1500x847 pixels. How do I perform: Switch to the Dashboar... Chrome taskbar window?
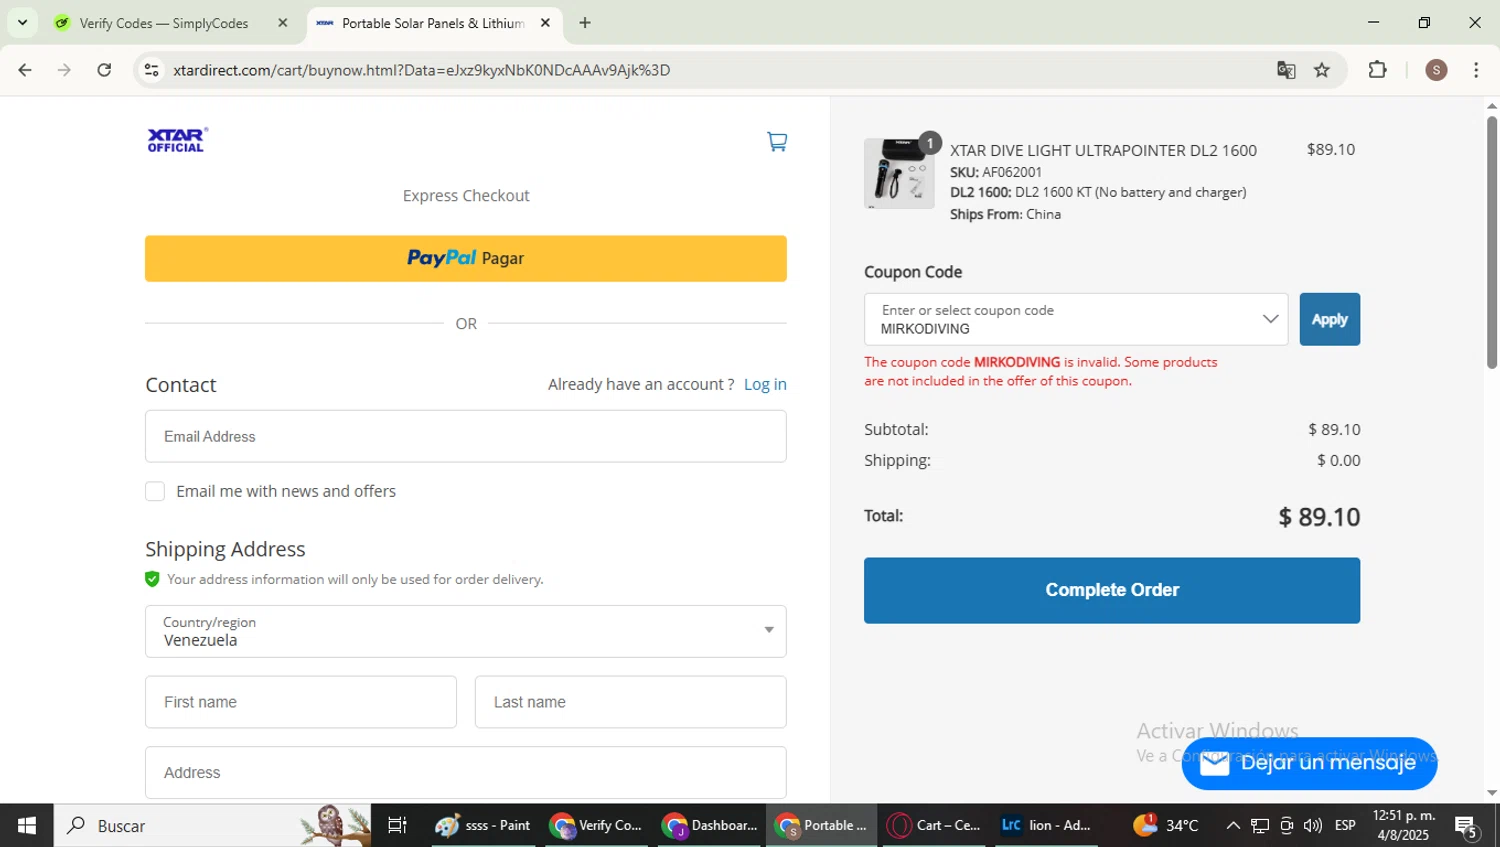[710, 825]
